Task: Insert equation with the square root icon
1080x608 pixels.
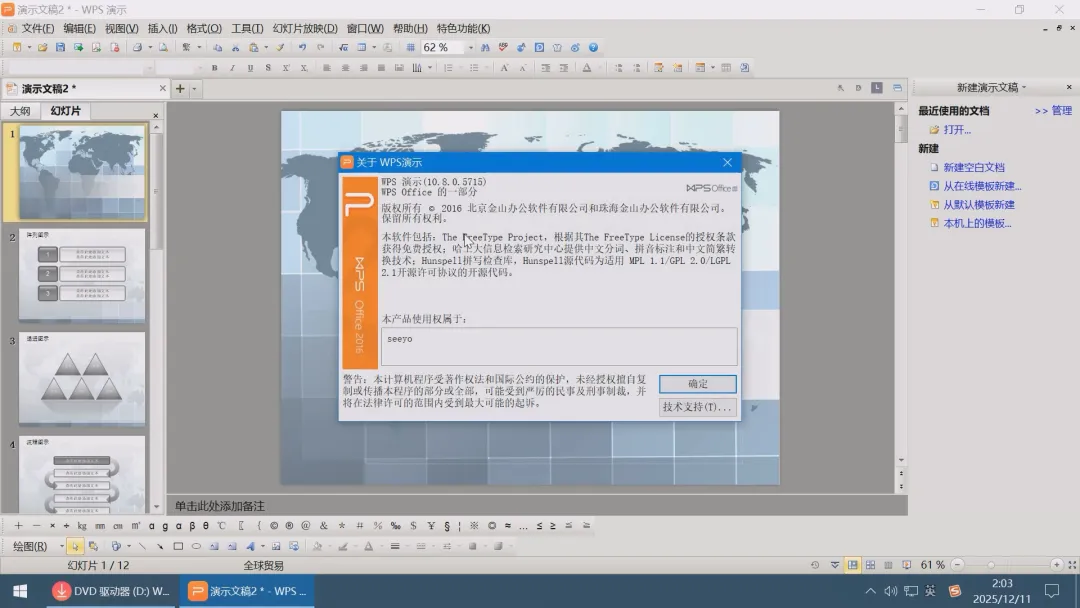Action: (343, 48)
